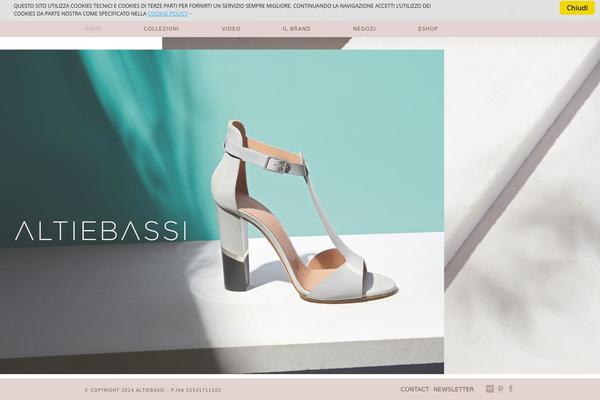This screenshot has height=400, width=600.
Task: Open the Contact link in the footer
Action: pos(414,389)
